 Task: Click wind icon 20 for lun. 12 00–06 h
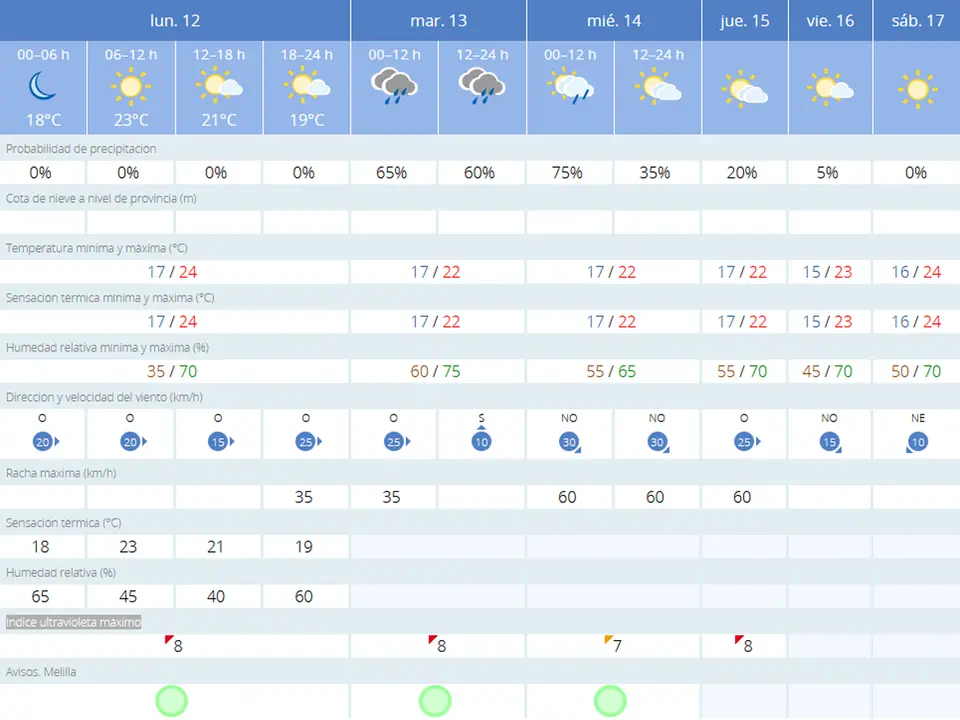[x=45, y=441]
